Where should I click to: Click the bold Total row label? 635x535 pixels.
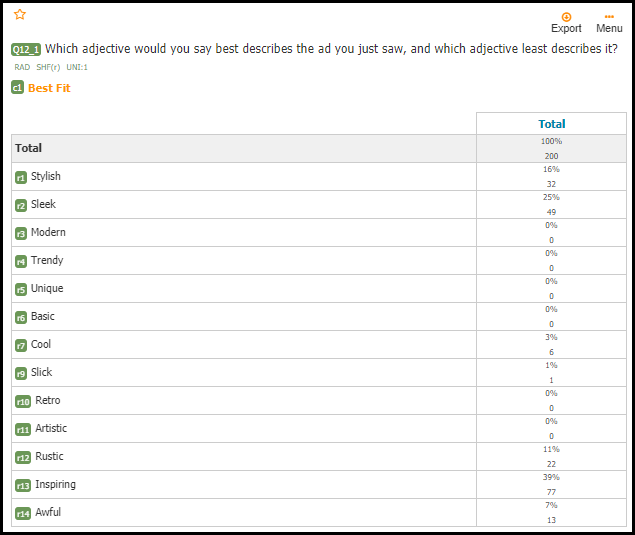point(28,148)
